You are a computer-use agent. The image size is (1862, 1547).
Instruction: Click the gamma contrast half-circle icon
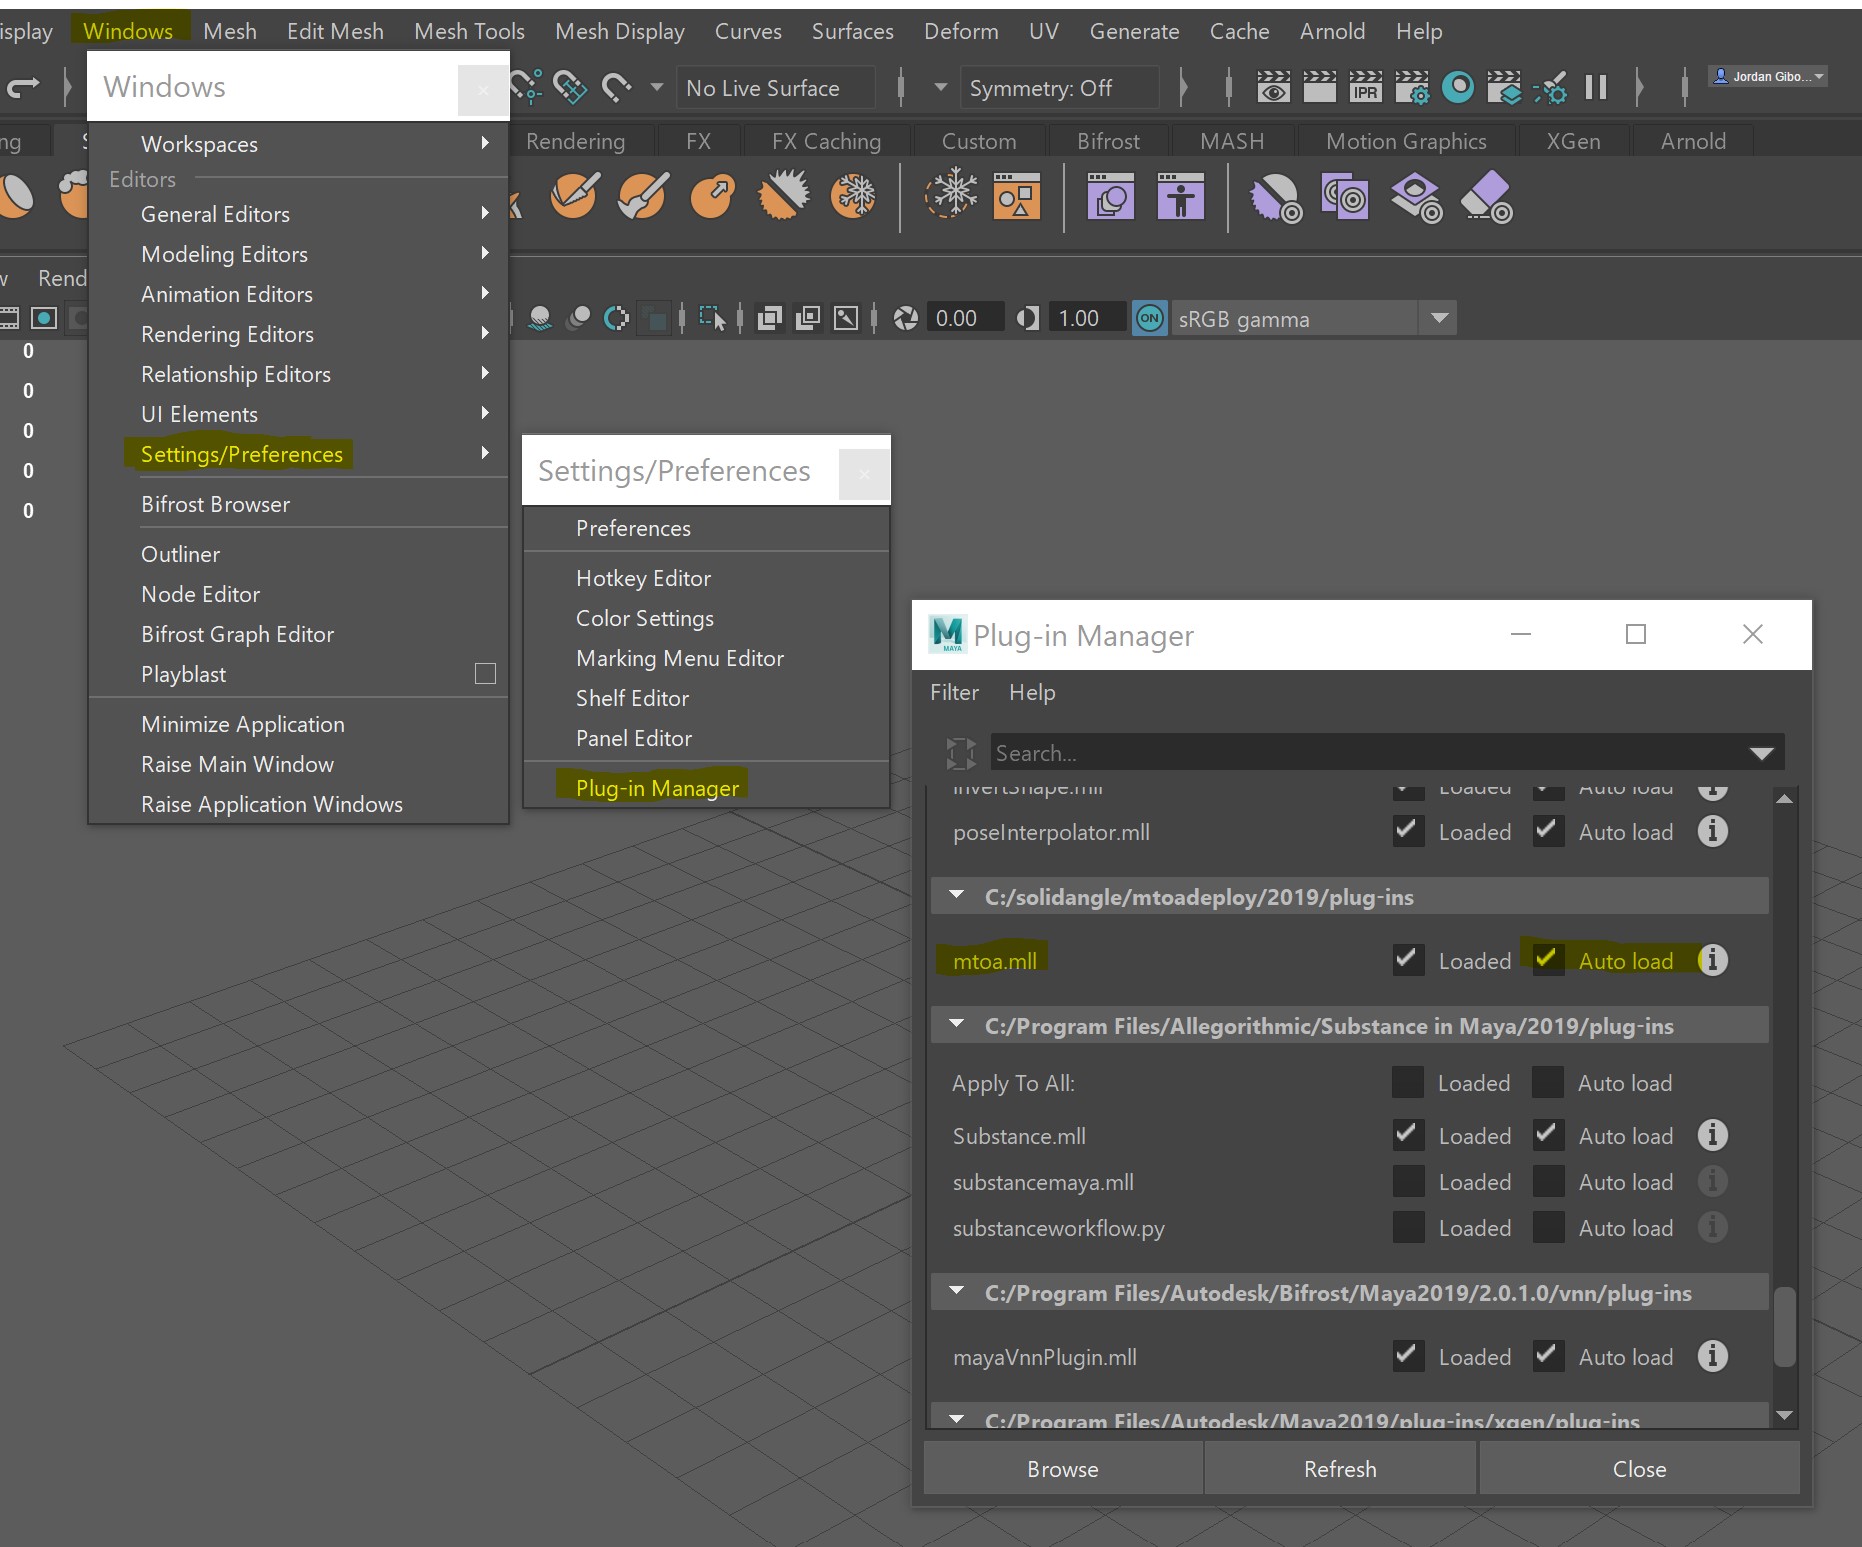click(1027, 318)
